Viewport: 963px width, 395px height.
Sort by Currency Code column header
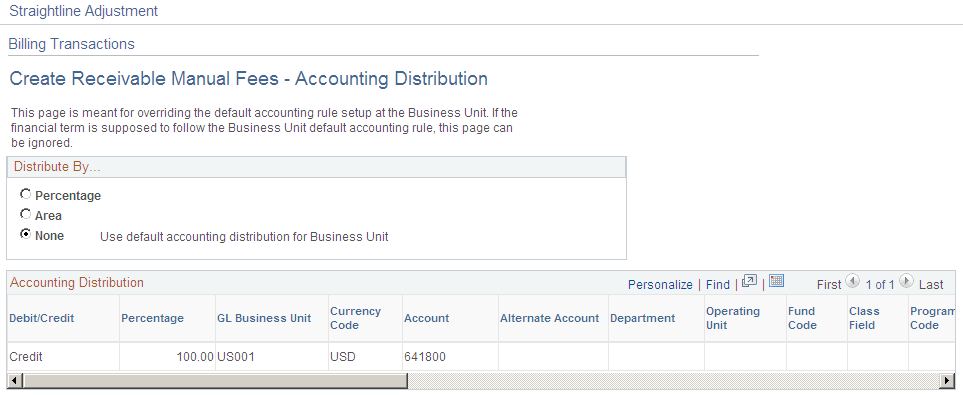(x=355, y=318)
